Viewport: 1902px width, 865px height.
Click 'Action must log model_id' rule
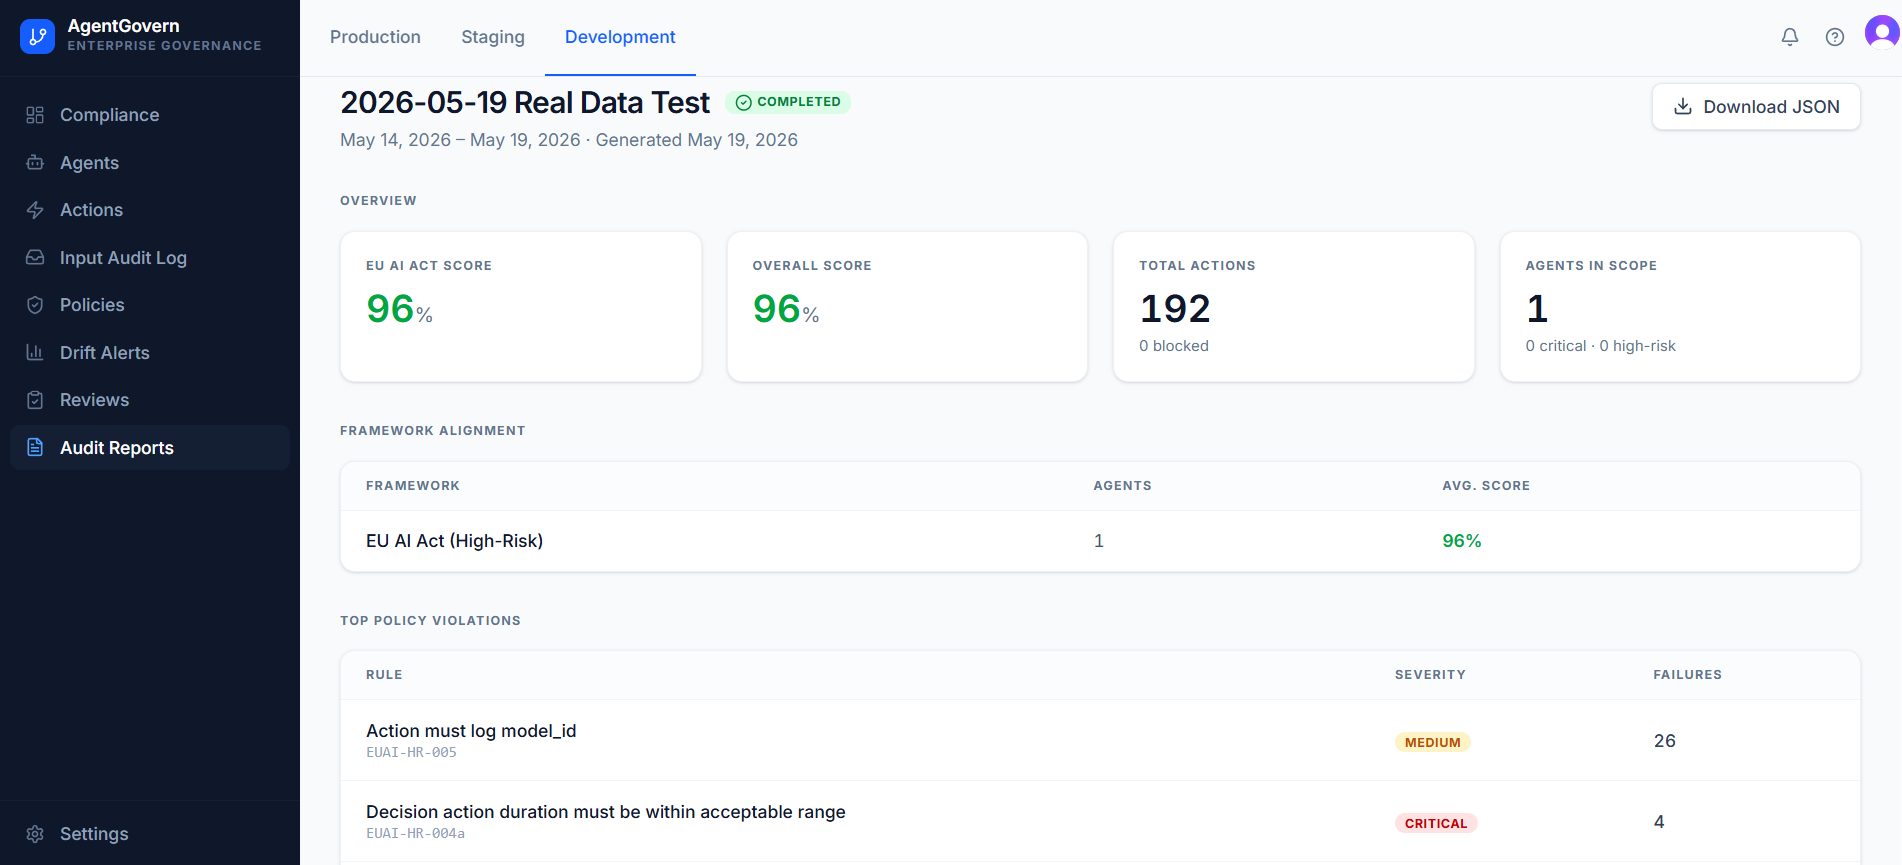tap(471, 731)
